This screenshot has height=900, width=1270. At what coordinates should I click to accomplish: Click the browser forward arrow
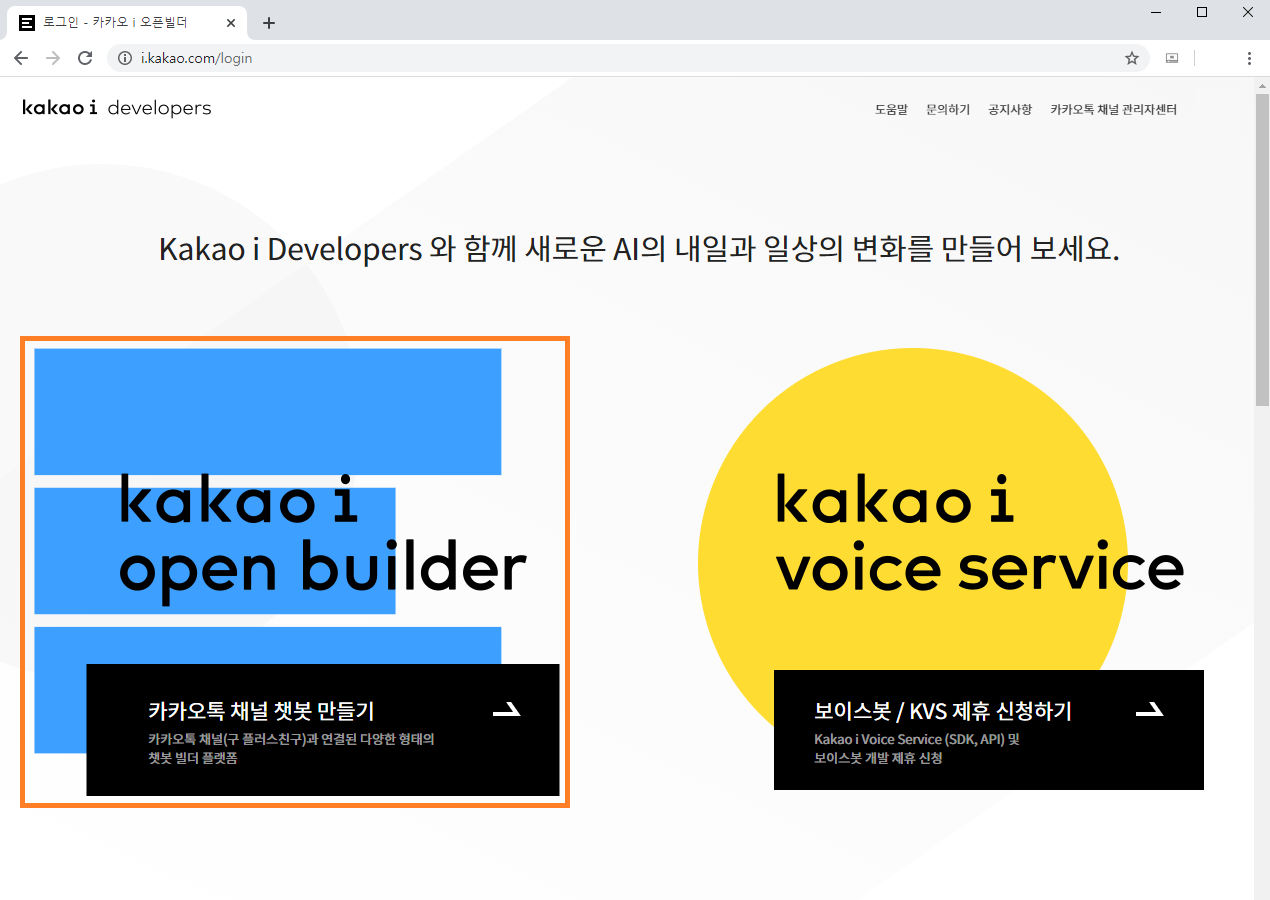53,58
